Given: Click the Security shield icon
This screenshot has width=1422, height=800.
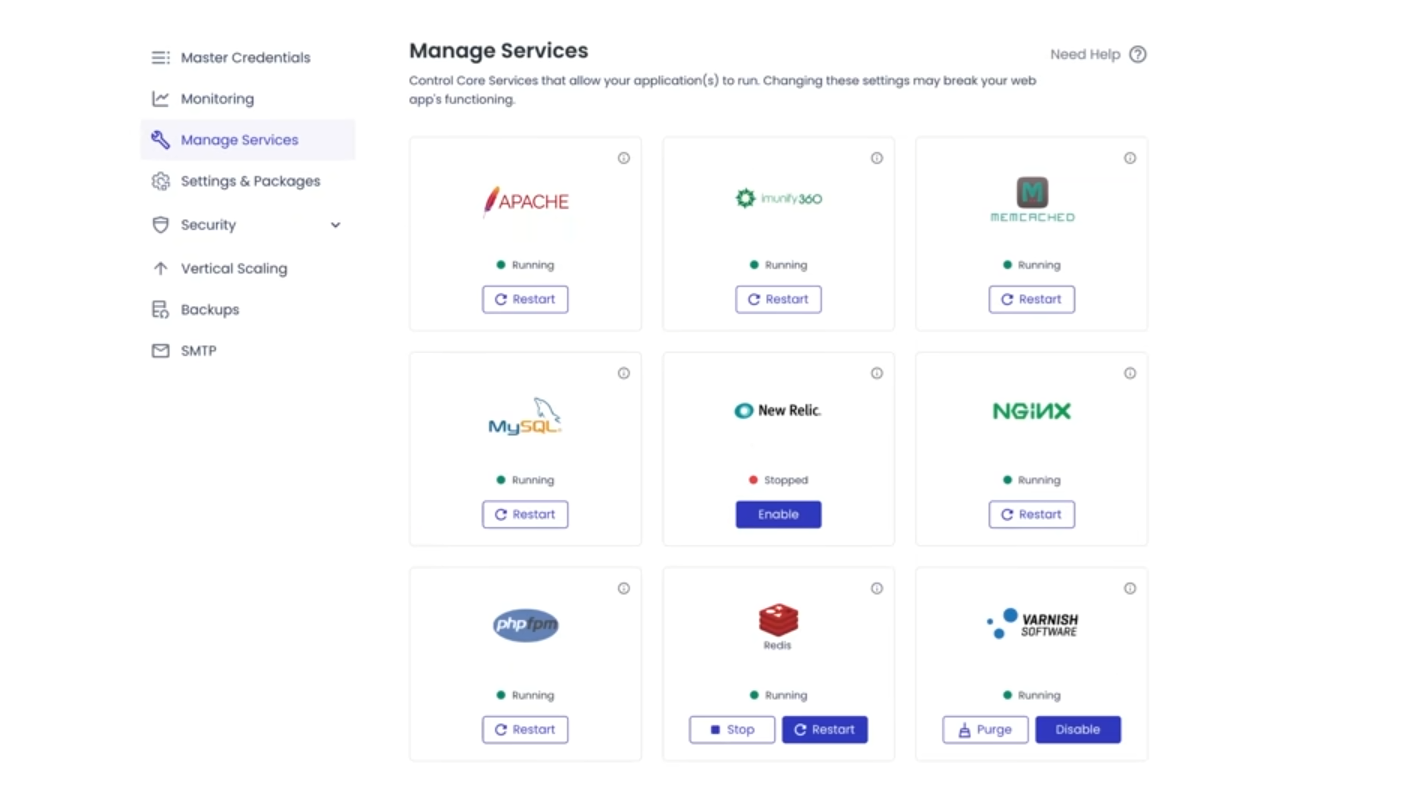Looking at the screenshot, I should [x=160, y=225].
